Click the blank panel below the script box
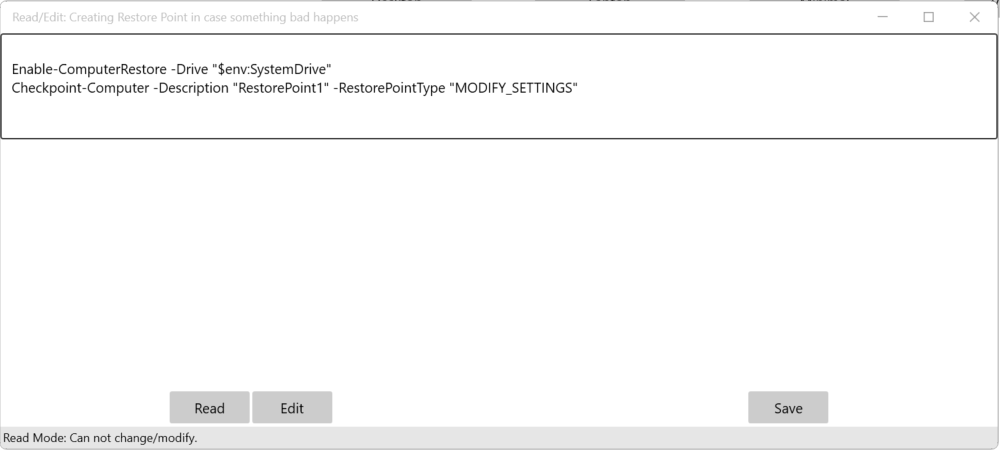 [x=500, y=260]
